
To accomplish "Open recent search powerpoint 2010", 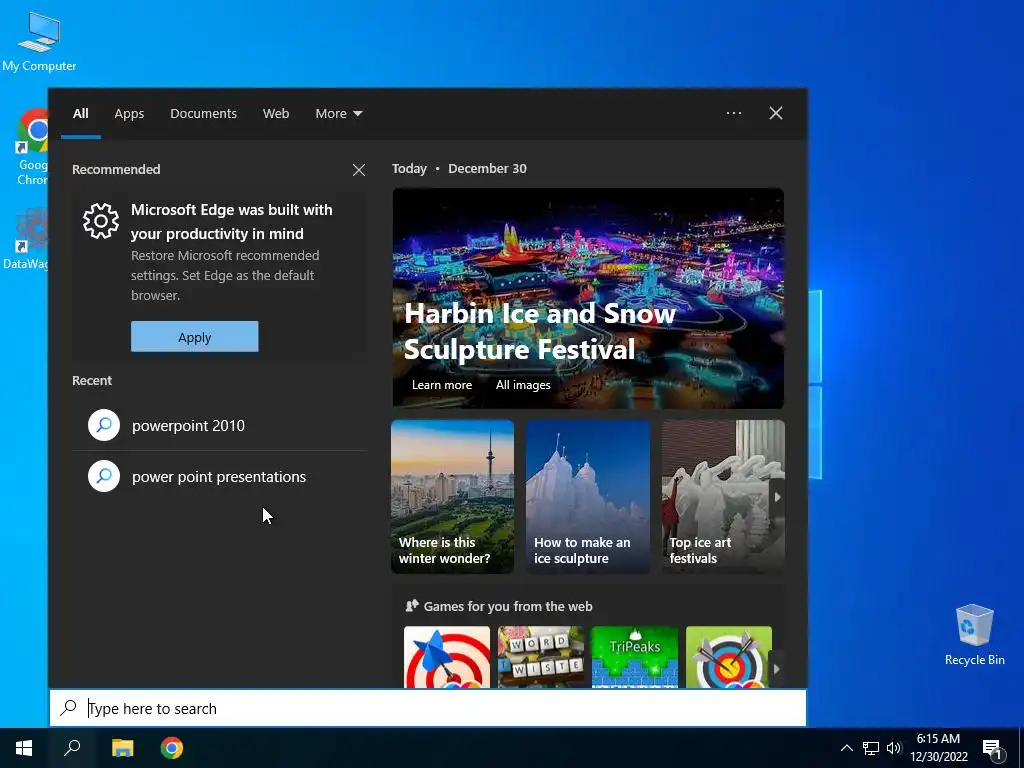I will tap(219, 425).
